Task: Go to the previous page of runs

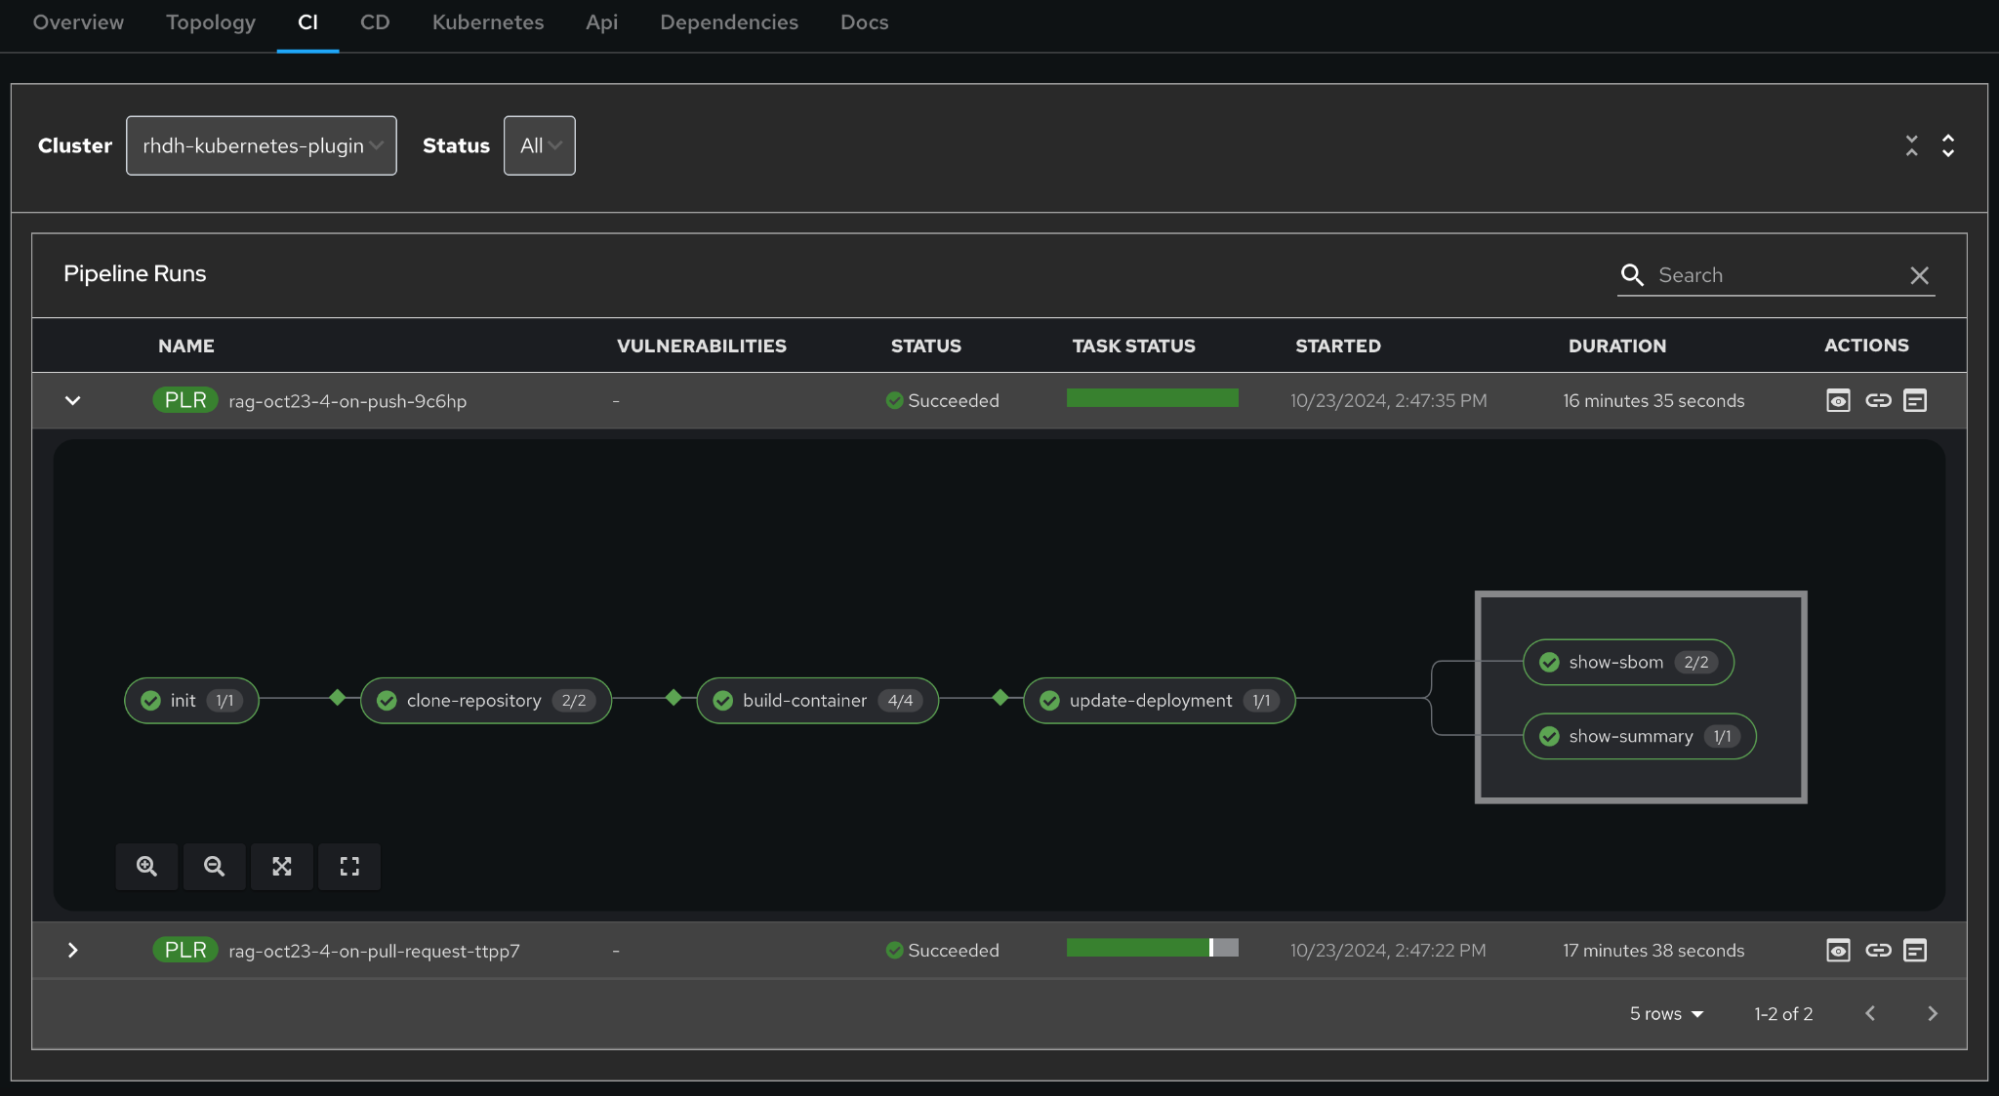Action: (1870, 1014)
